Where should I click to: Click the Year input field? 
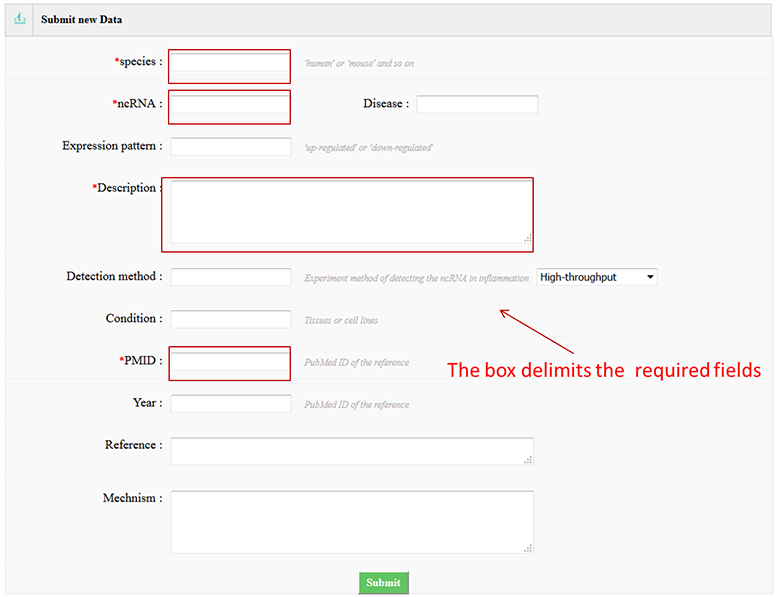pyautogui.click(x=230, y=403)
